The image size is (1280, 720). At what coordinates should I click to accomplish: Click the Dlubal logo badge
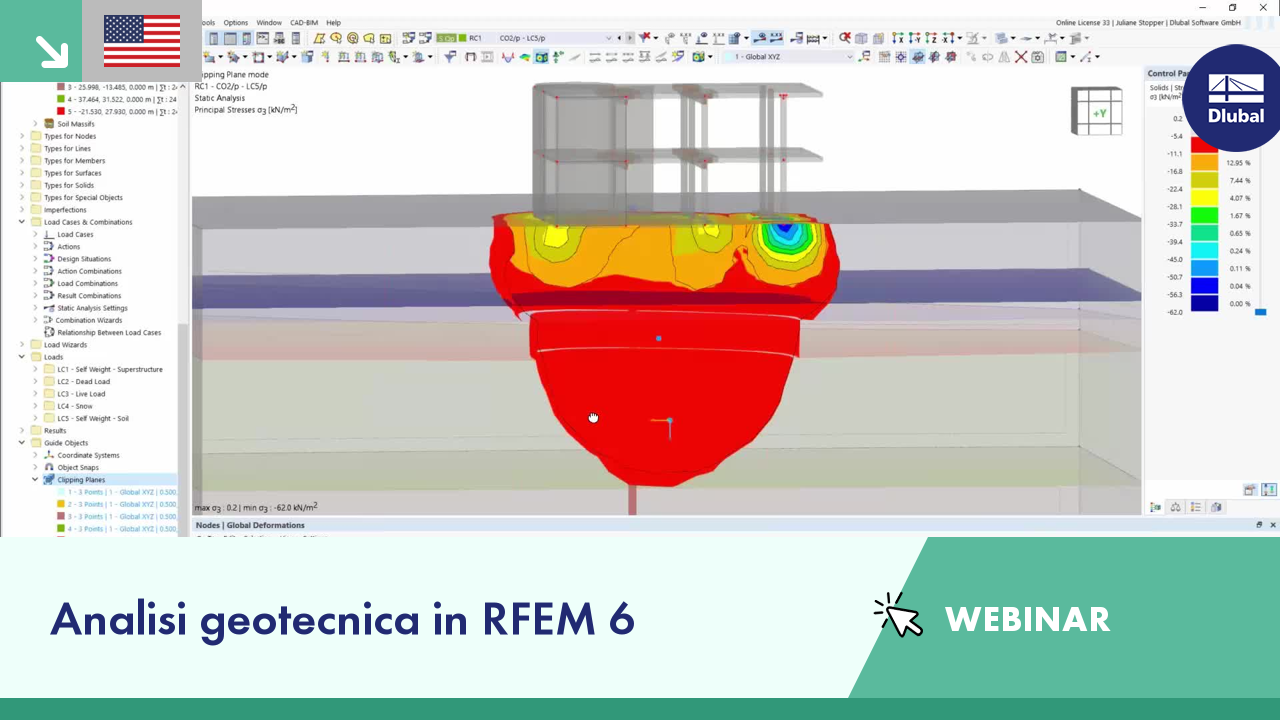[1236, 98]
